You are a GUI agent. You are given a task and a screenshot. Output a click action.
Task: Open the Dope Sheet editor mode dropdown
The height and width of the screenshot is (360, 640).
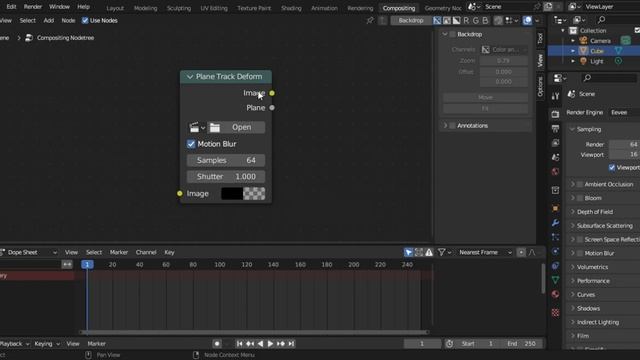click(x=28, y=253)
